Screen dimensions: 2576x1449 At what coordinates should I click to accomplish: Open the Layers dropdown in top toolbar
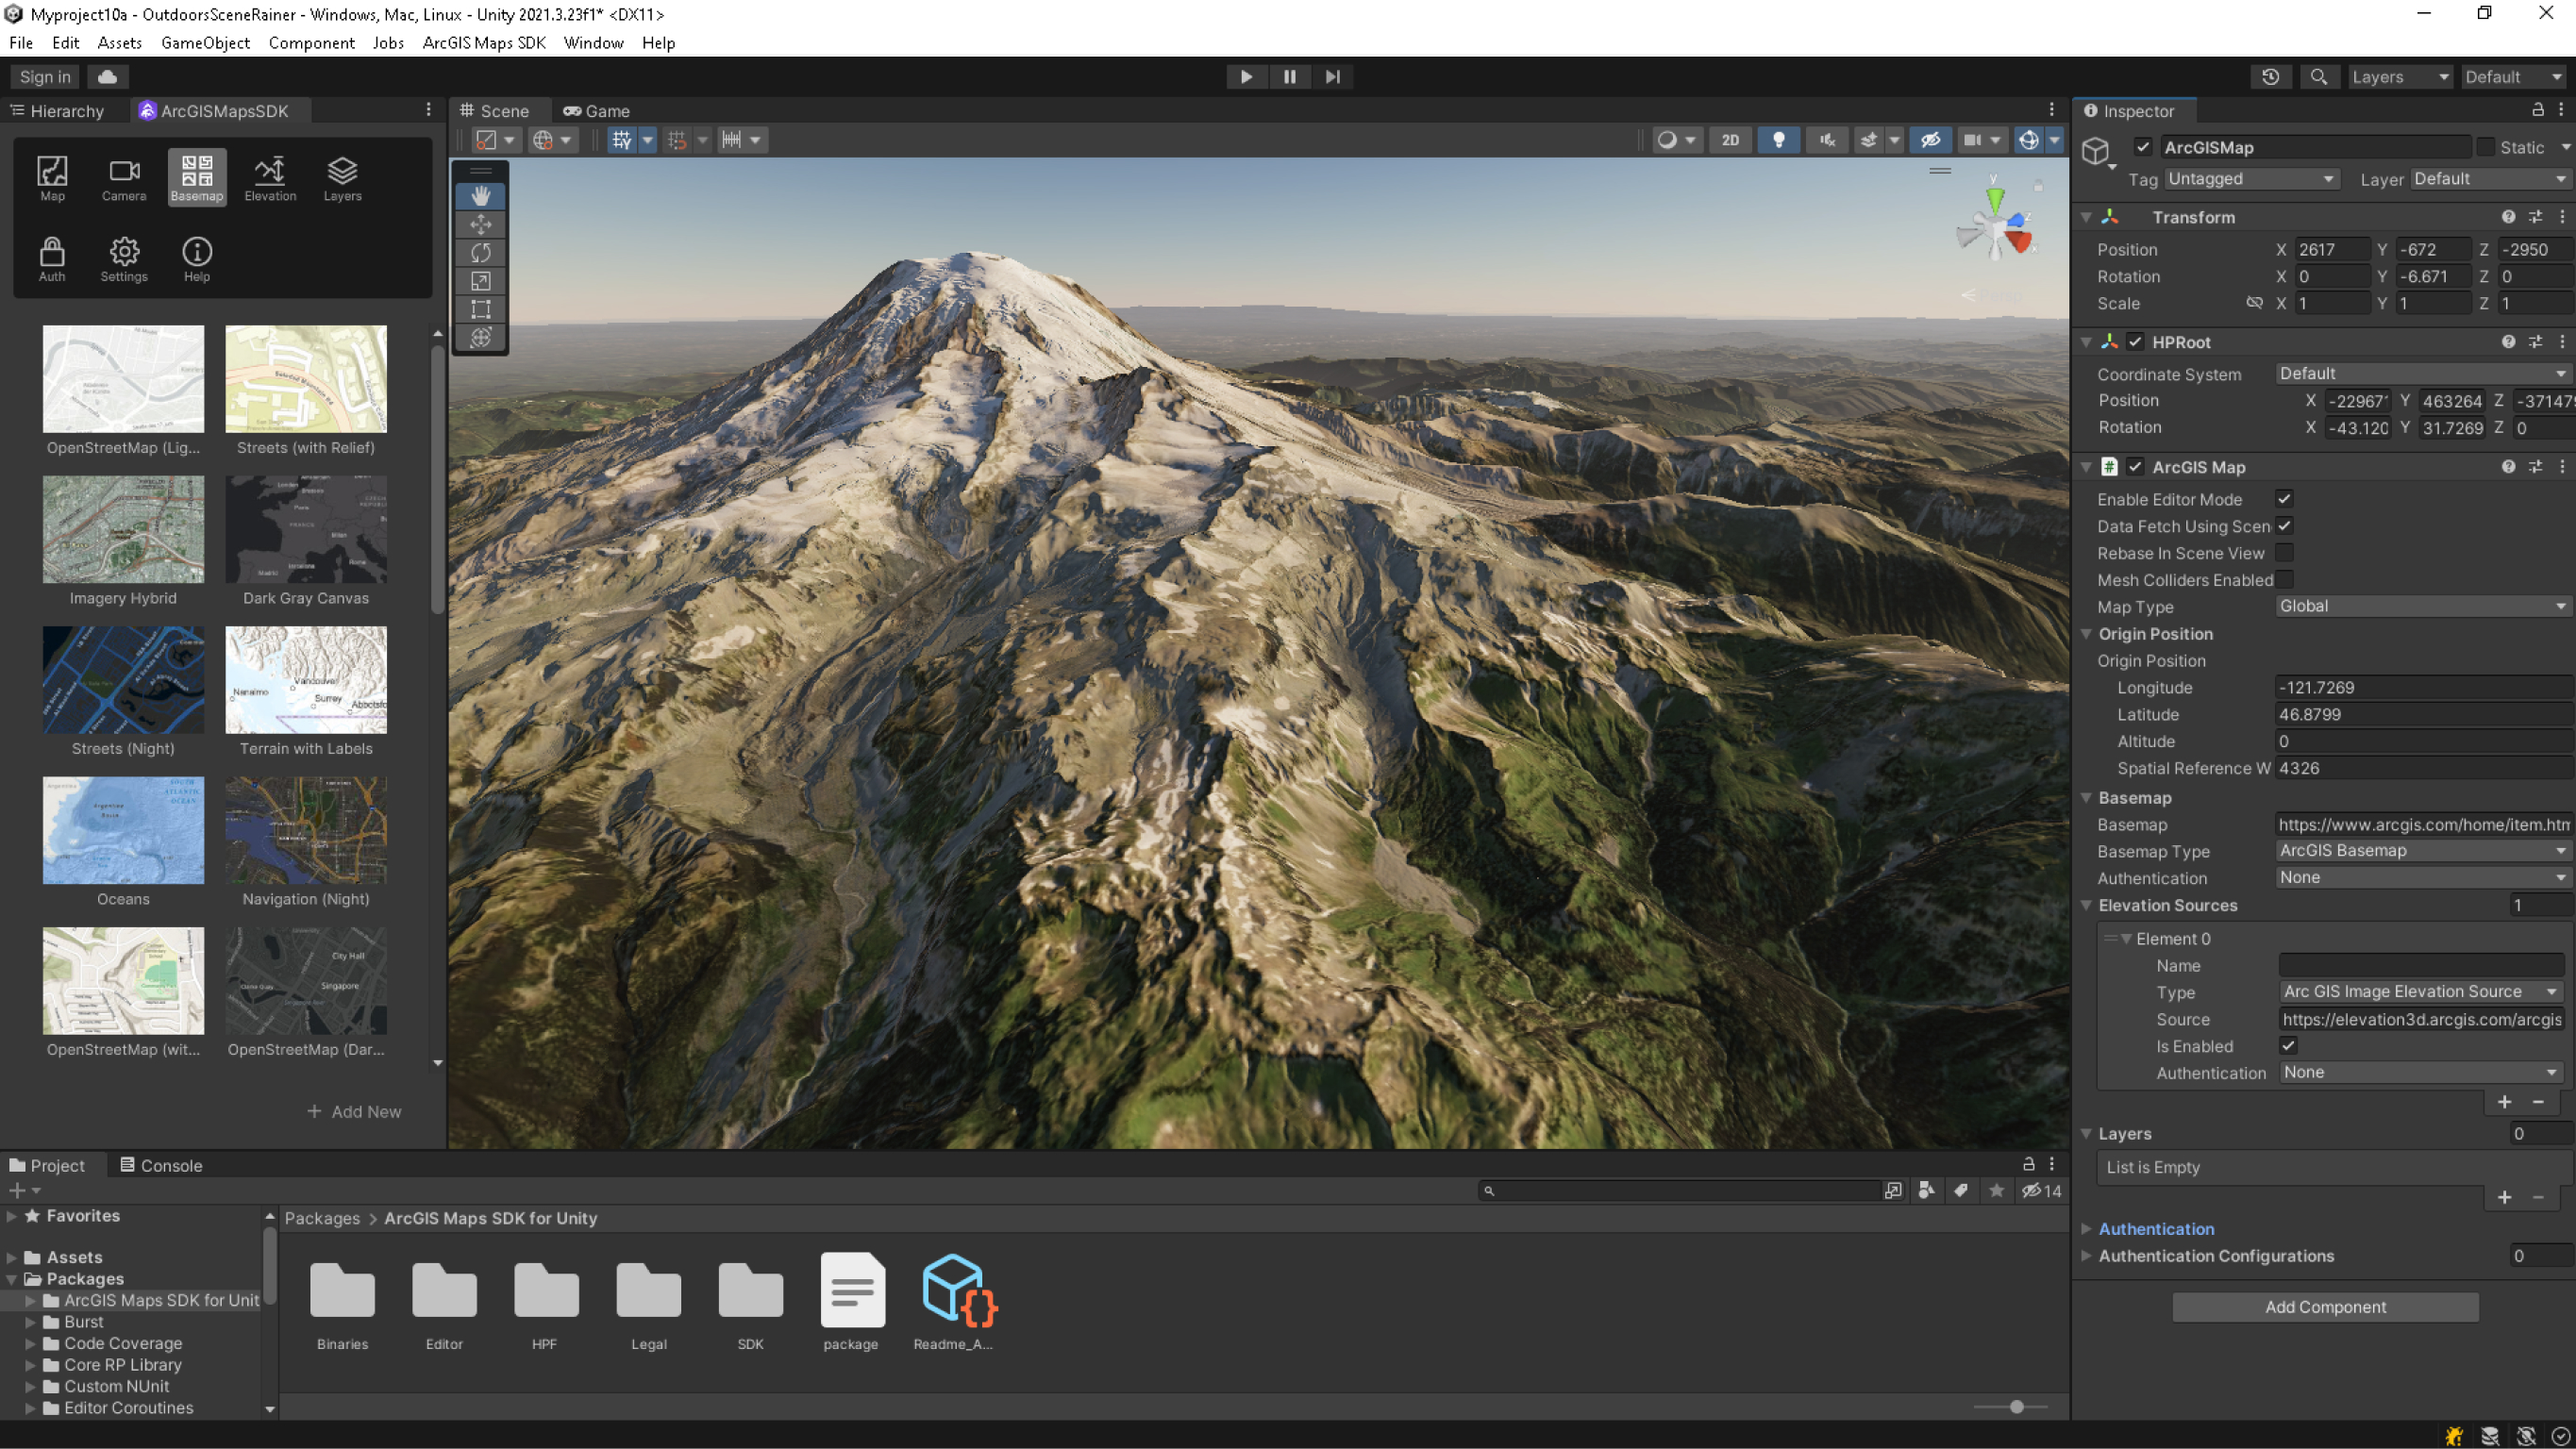(2399, 77)
